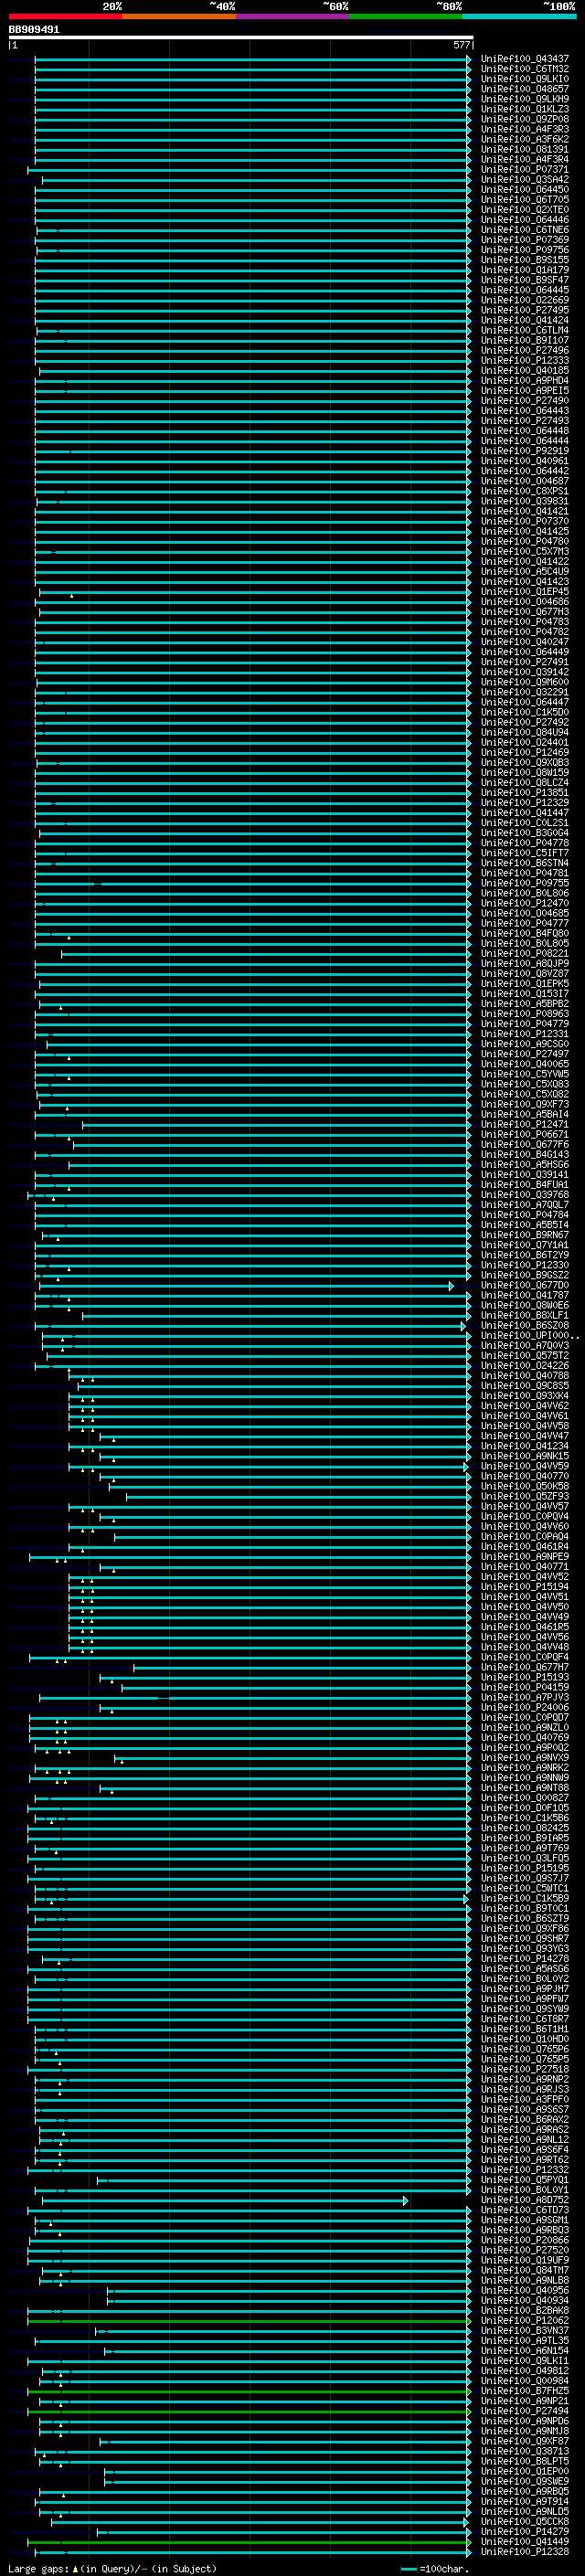
Task: Select the UniRef100_P07371 label
Action: (524, 170)
